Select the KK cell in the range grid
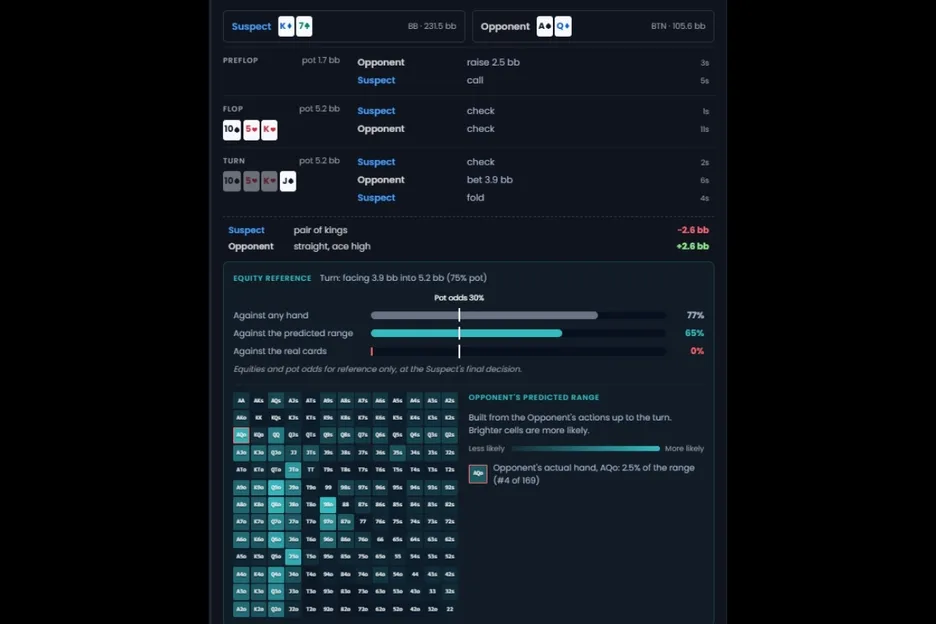The width and height of the screenshot is (936, 624). (x=258, y=417)
